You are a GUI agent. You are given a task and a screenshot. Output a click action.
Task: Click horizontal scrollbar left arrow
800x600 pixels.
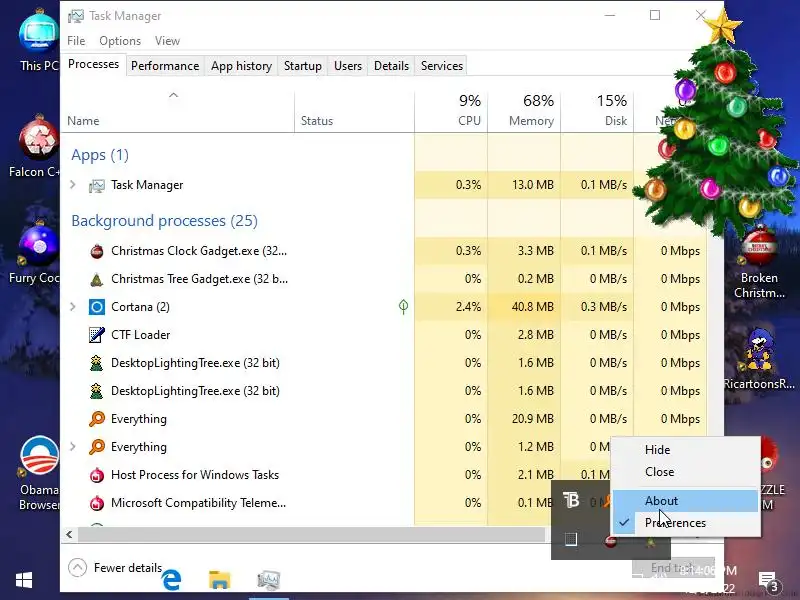[x=69, y=534]
